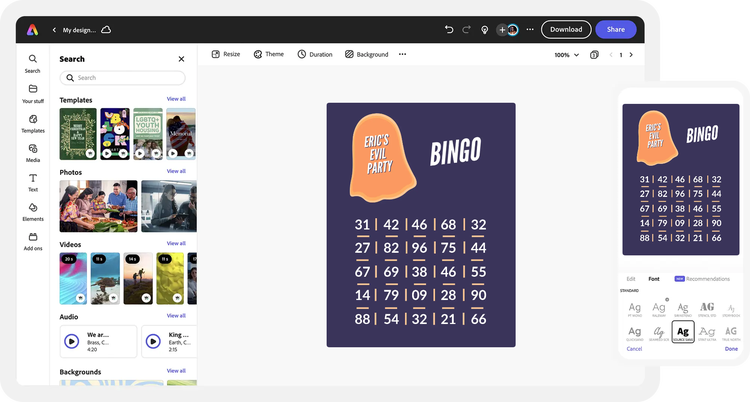Go to the previous page arrow
The width and height of the screenshot is (750, 402).
coord(611,55)
